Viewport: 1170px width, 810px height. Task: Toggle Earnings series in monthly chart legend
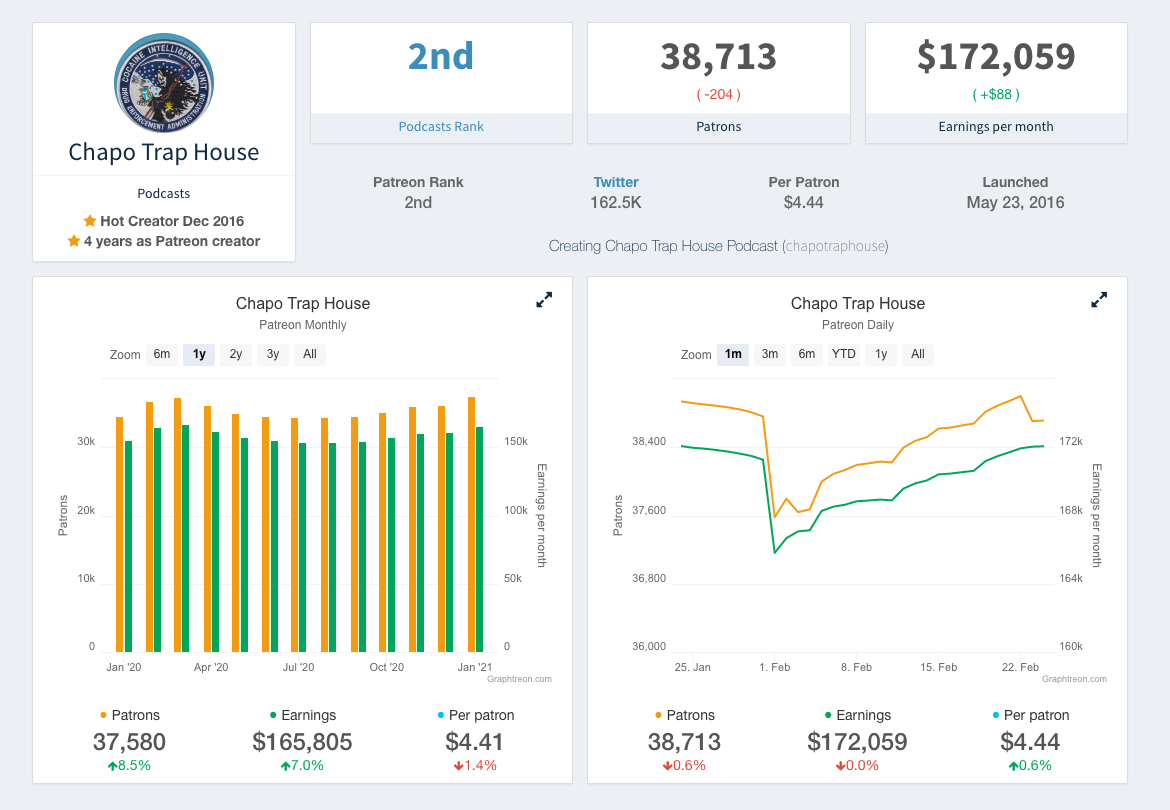click(303, 715)
